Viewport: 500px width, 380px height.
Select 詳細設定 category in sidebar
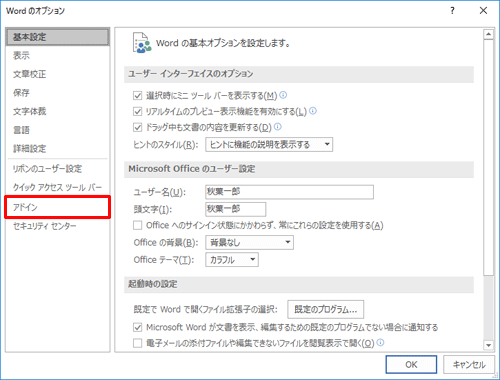click(x=58, y=149)
